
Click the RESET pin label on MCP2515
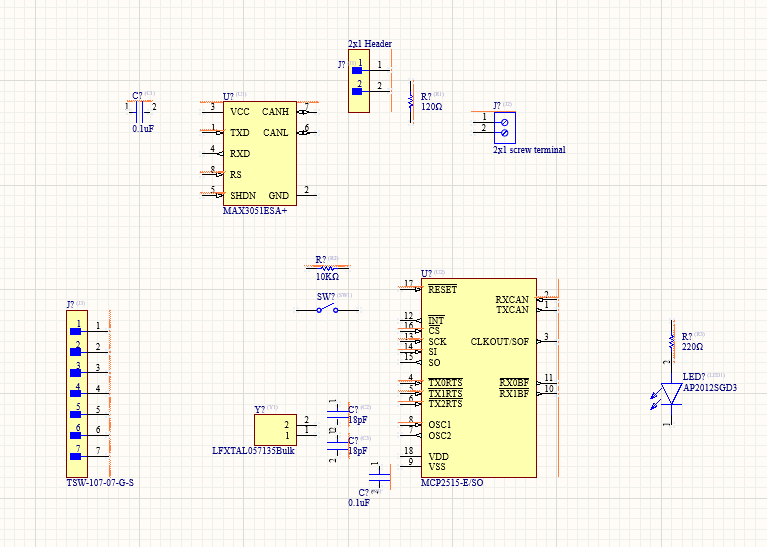pos(442,289)
